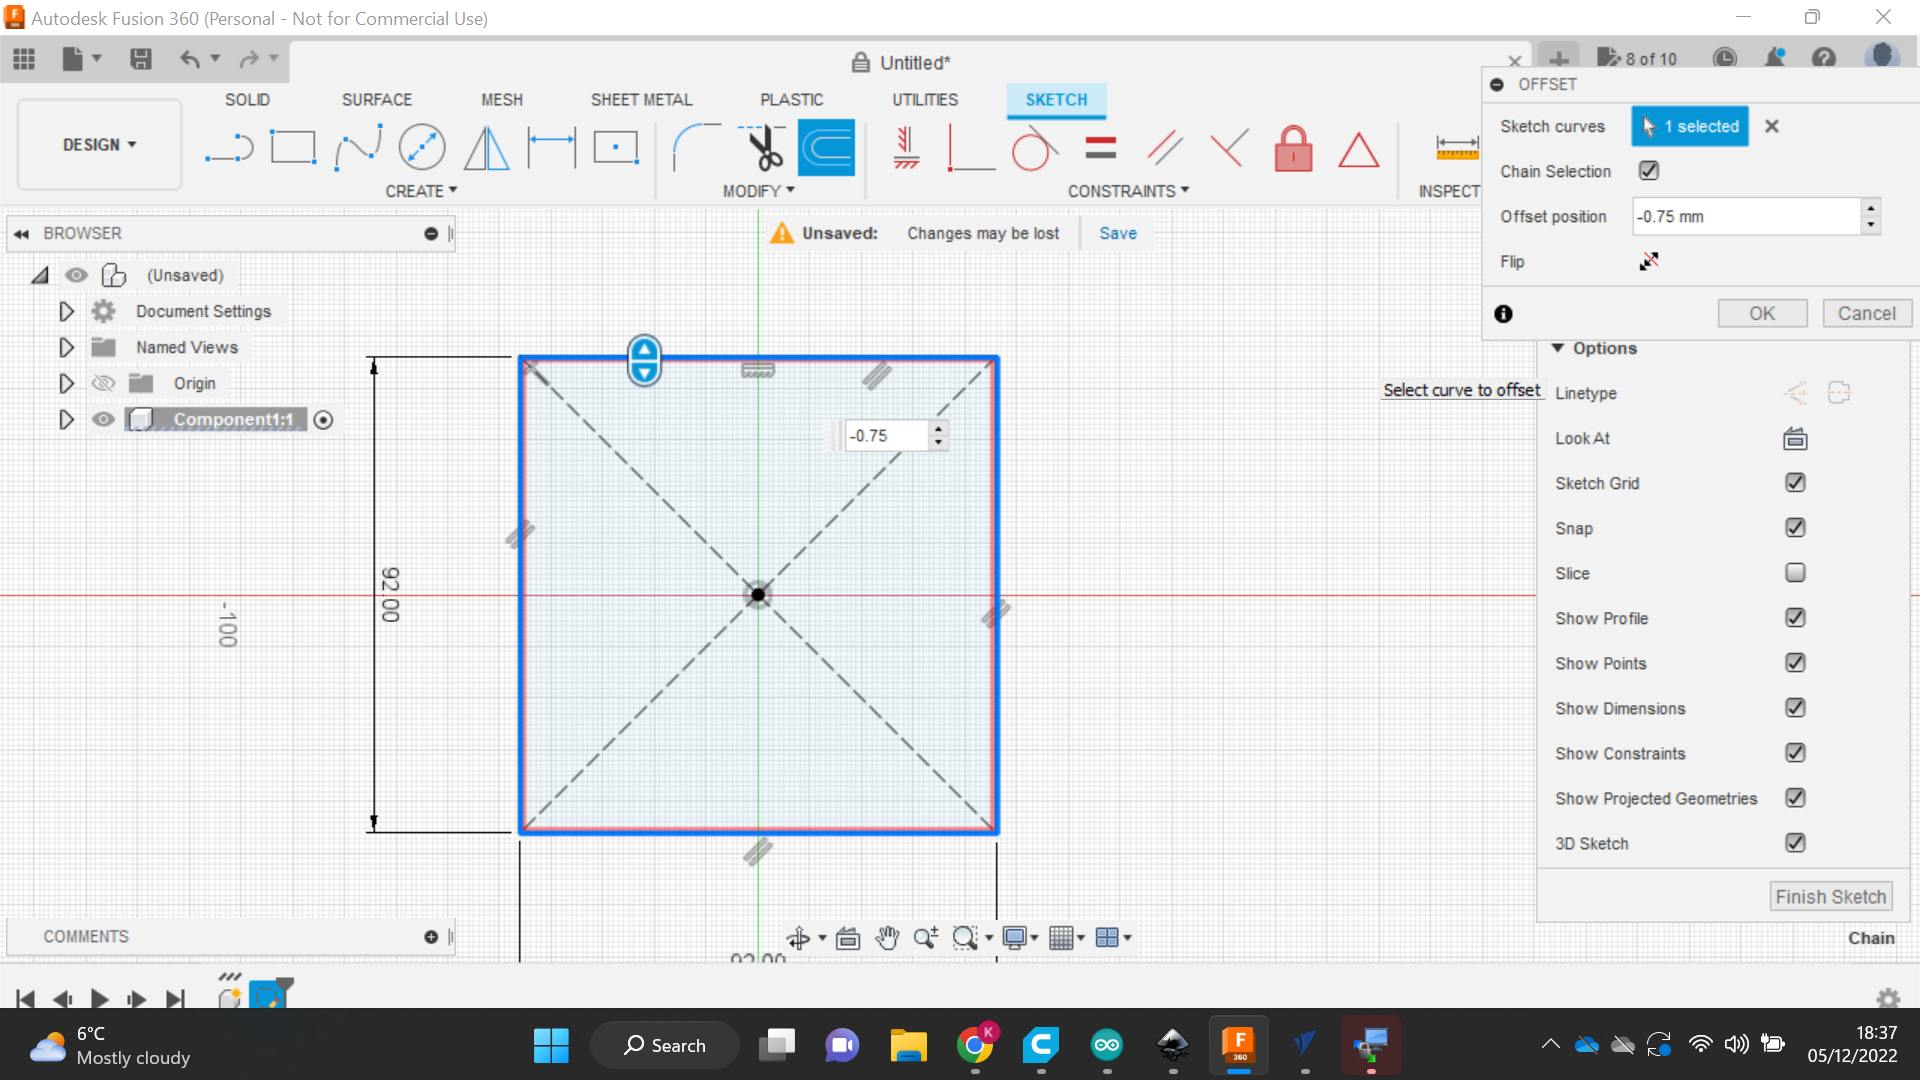Select the Fix/Unfix lock constraint
This screenshot has height=1080, width=1920.
pyautogui.click(x=1293, y=149)
